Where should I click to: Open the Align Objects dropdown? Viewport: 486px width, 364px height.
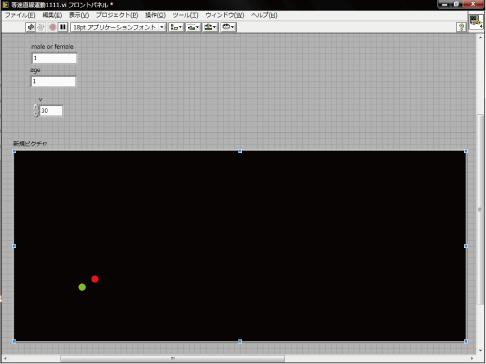coord(176,27)
